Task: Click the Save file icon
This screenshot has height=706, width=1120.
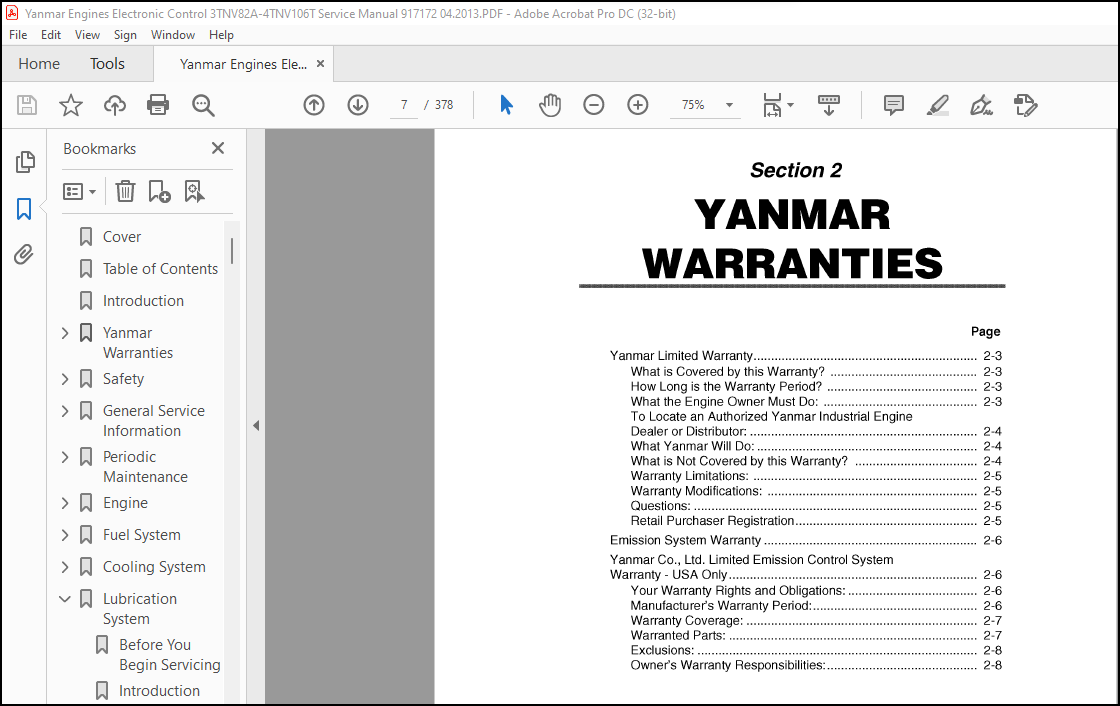Action: 27,105
